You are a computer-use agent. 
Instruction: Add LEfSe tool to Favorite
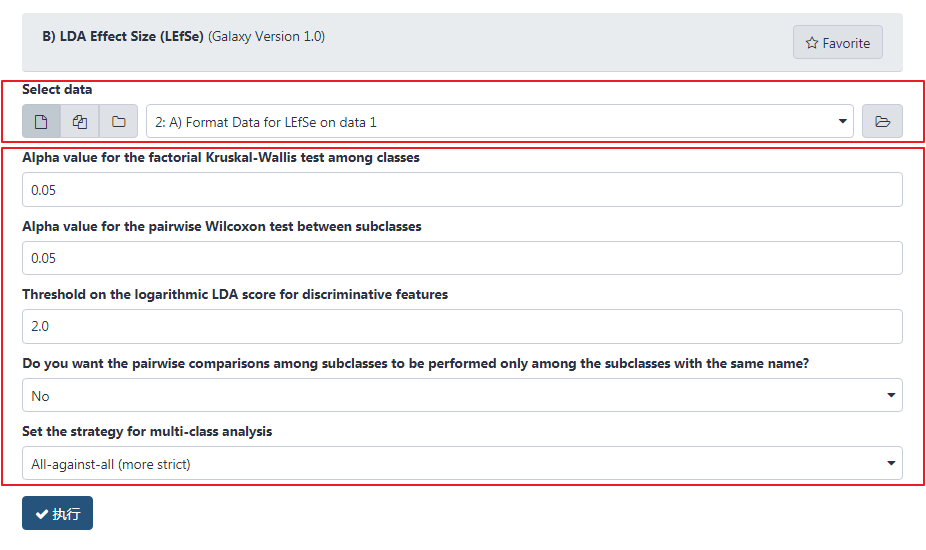point(838,43)
